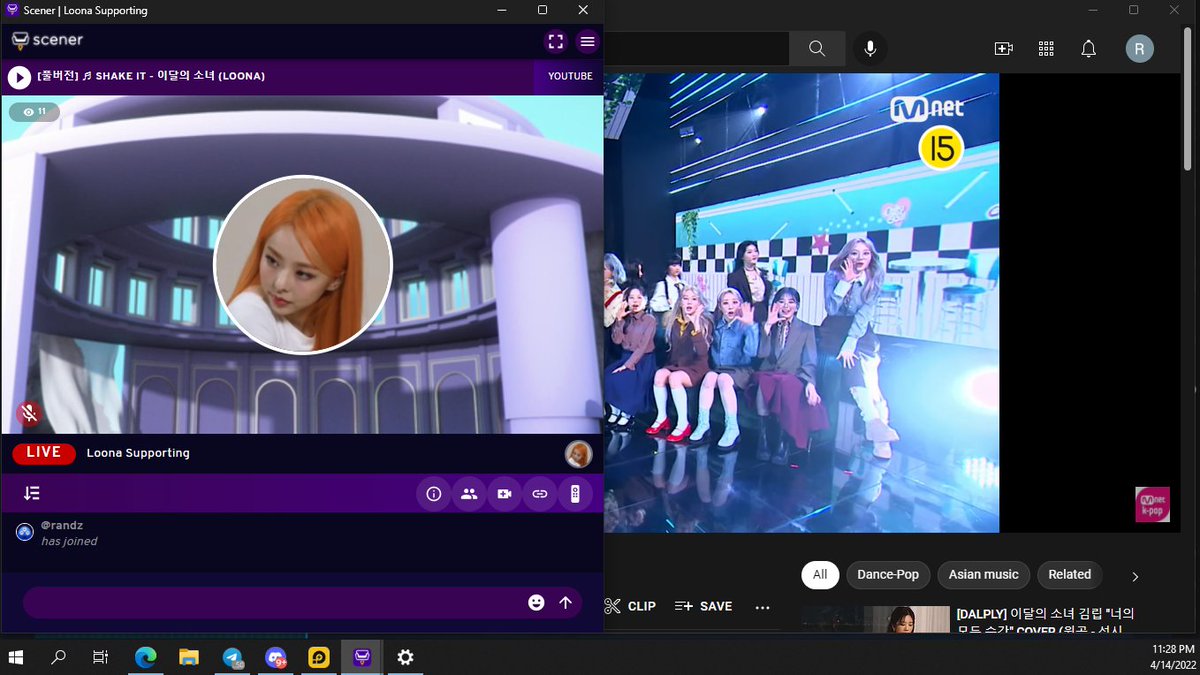
Task: Unmute the microphone in Scener
Action: pyautogui.click(x=30, y=413)
